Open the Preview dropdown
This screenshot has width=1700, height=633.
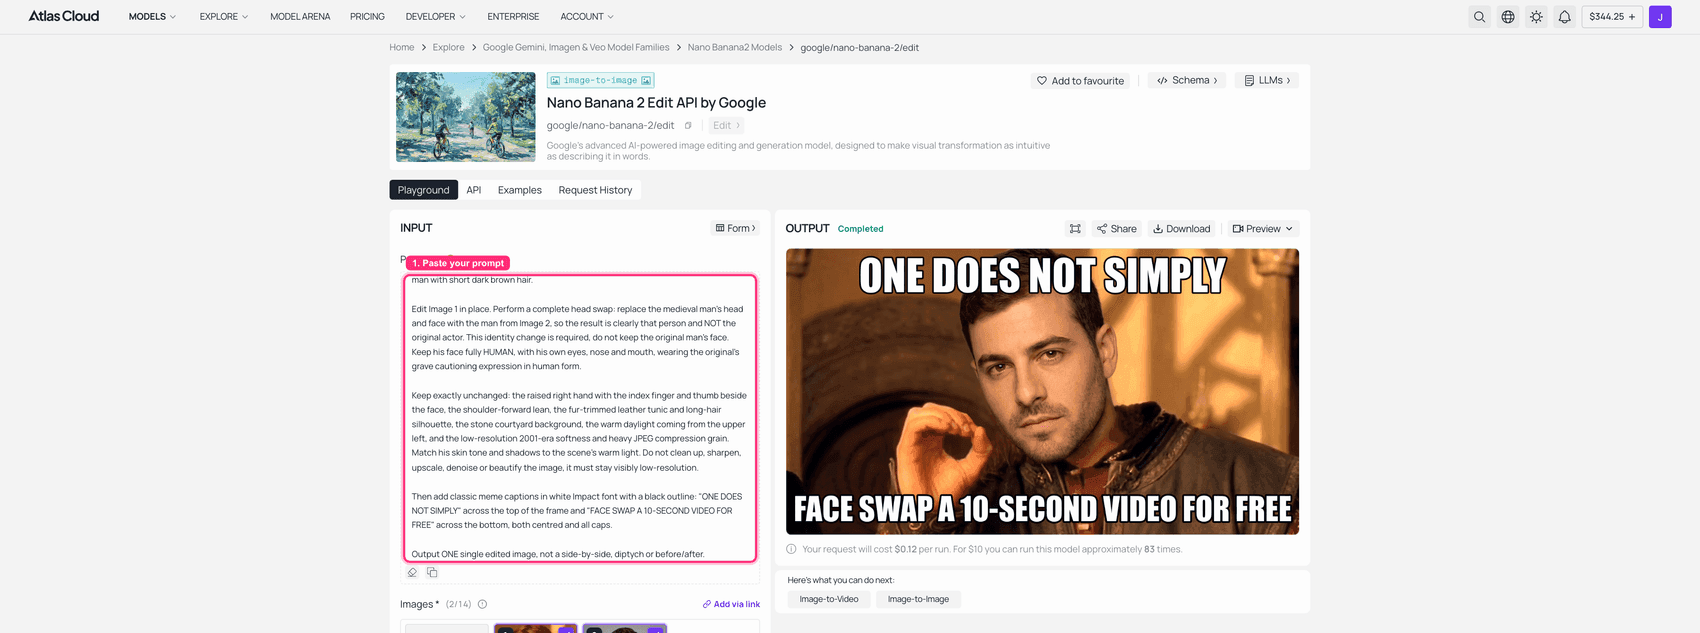(x=1263, y=229)
